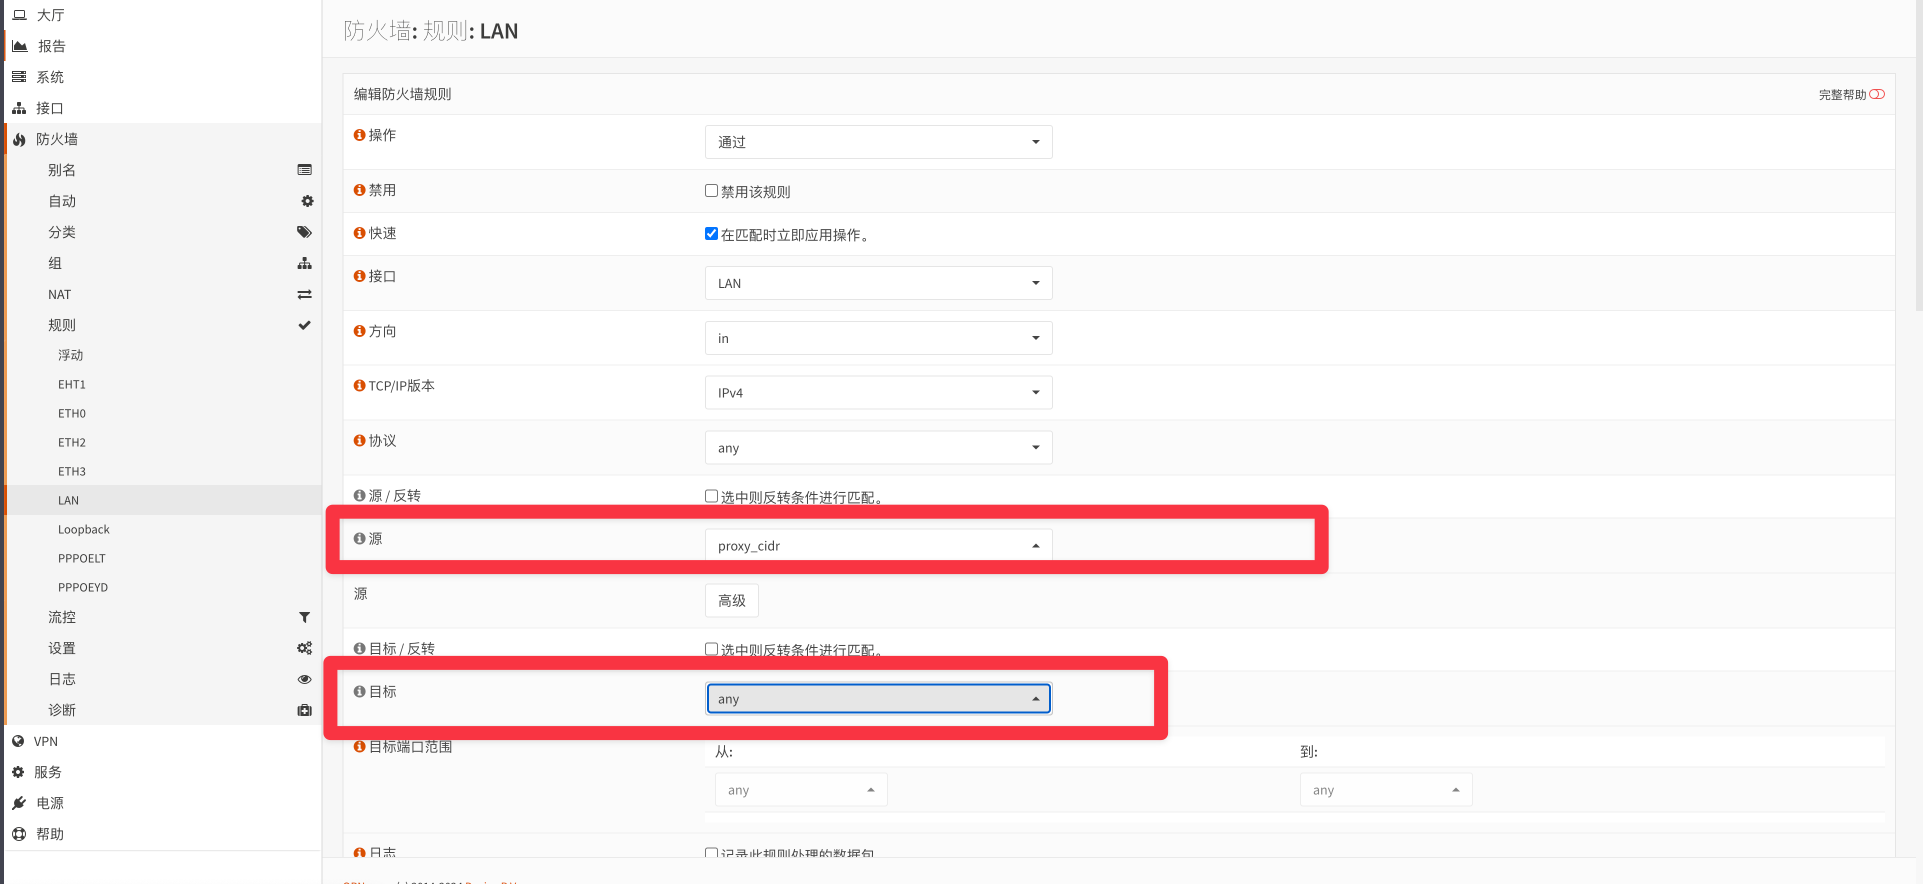The image size is (1923, 884).
Task: Open the 源 dropdown showing proxy_cidr
Action: (x=878, y=546)
